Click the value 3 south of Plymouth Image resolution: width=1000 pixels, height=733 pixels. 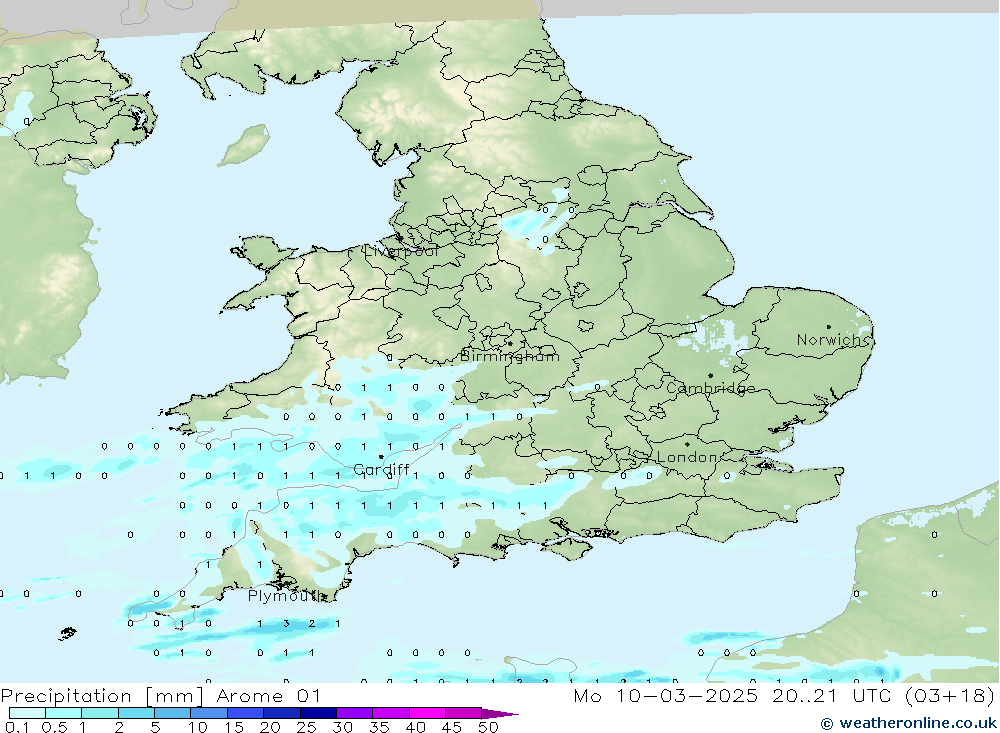[x=286, y=623]
